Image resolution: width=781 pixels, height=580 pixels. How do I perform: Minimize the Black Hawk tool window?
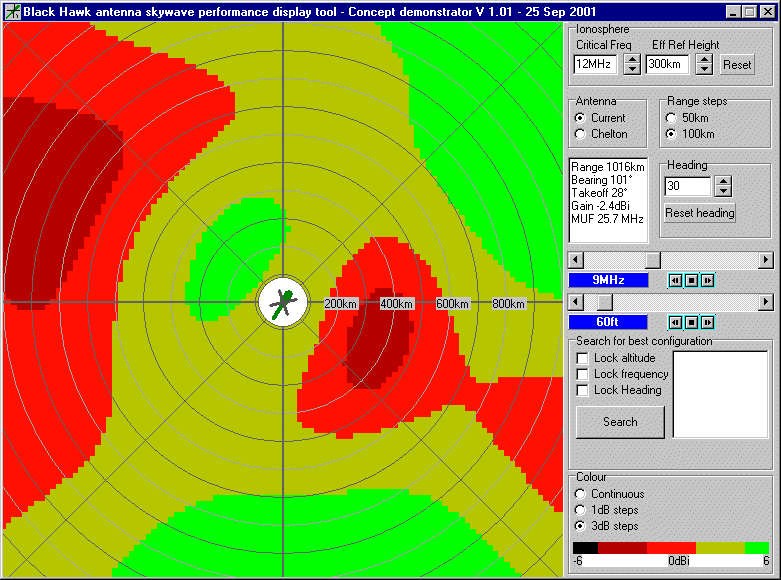[x=732, y=12]
